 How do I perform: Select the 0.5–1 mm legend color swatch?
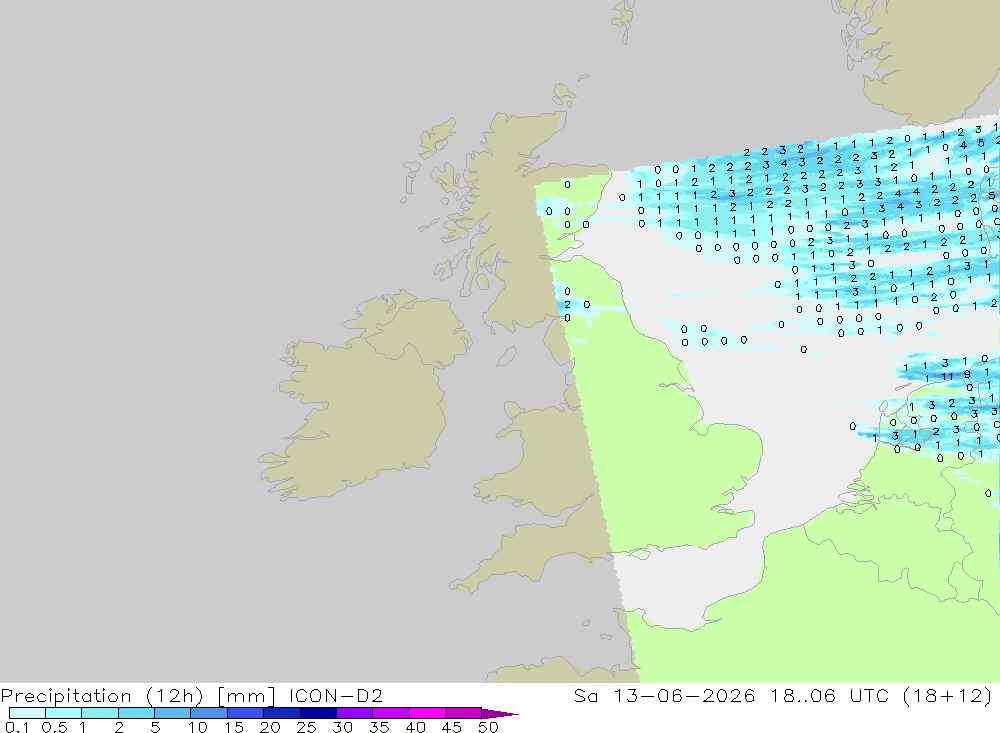pos(63,713)
